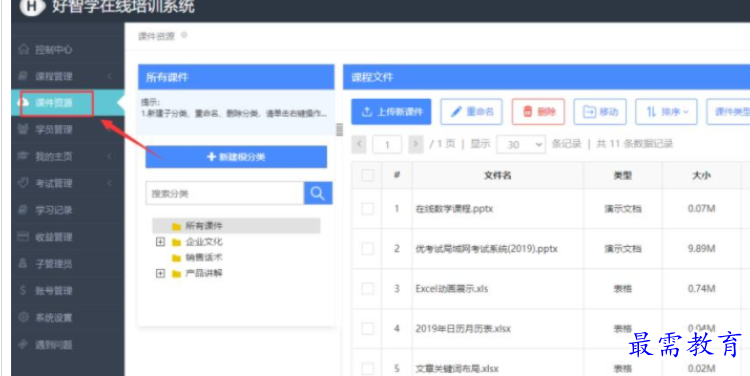Tick the select-all checkbox in table header
The image size is (750, 376).
368,176
